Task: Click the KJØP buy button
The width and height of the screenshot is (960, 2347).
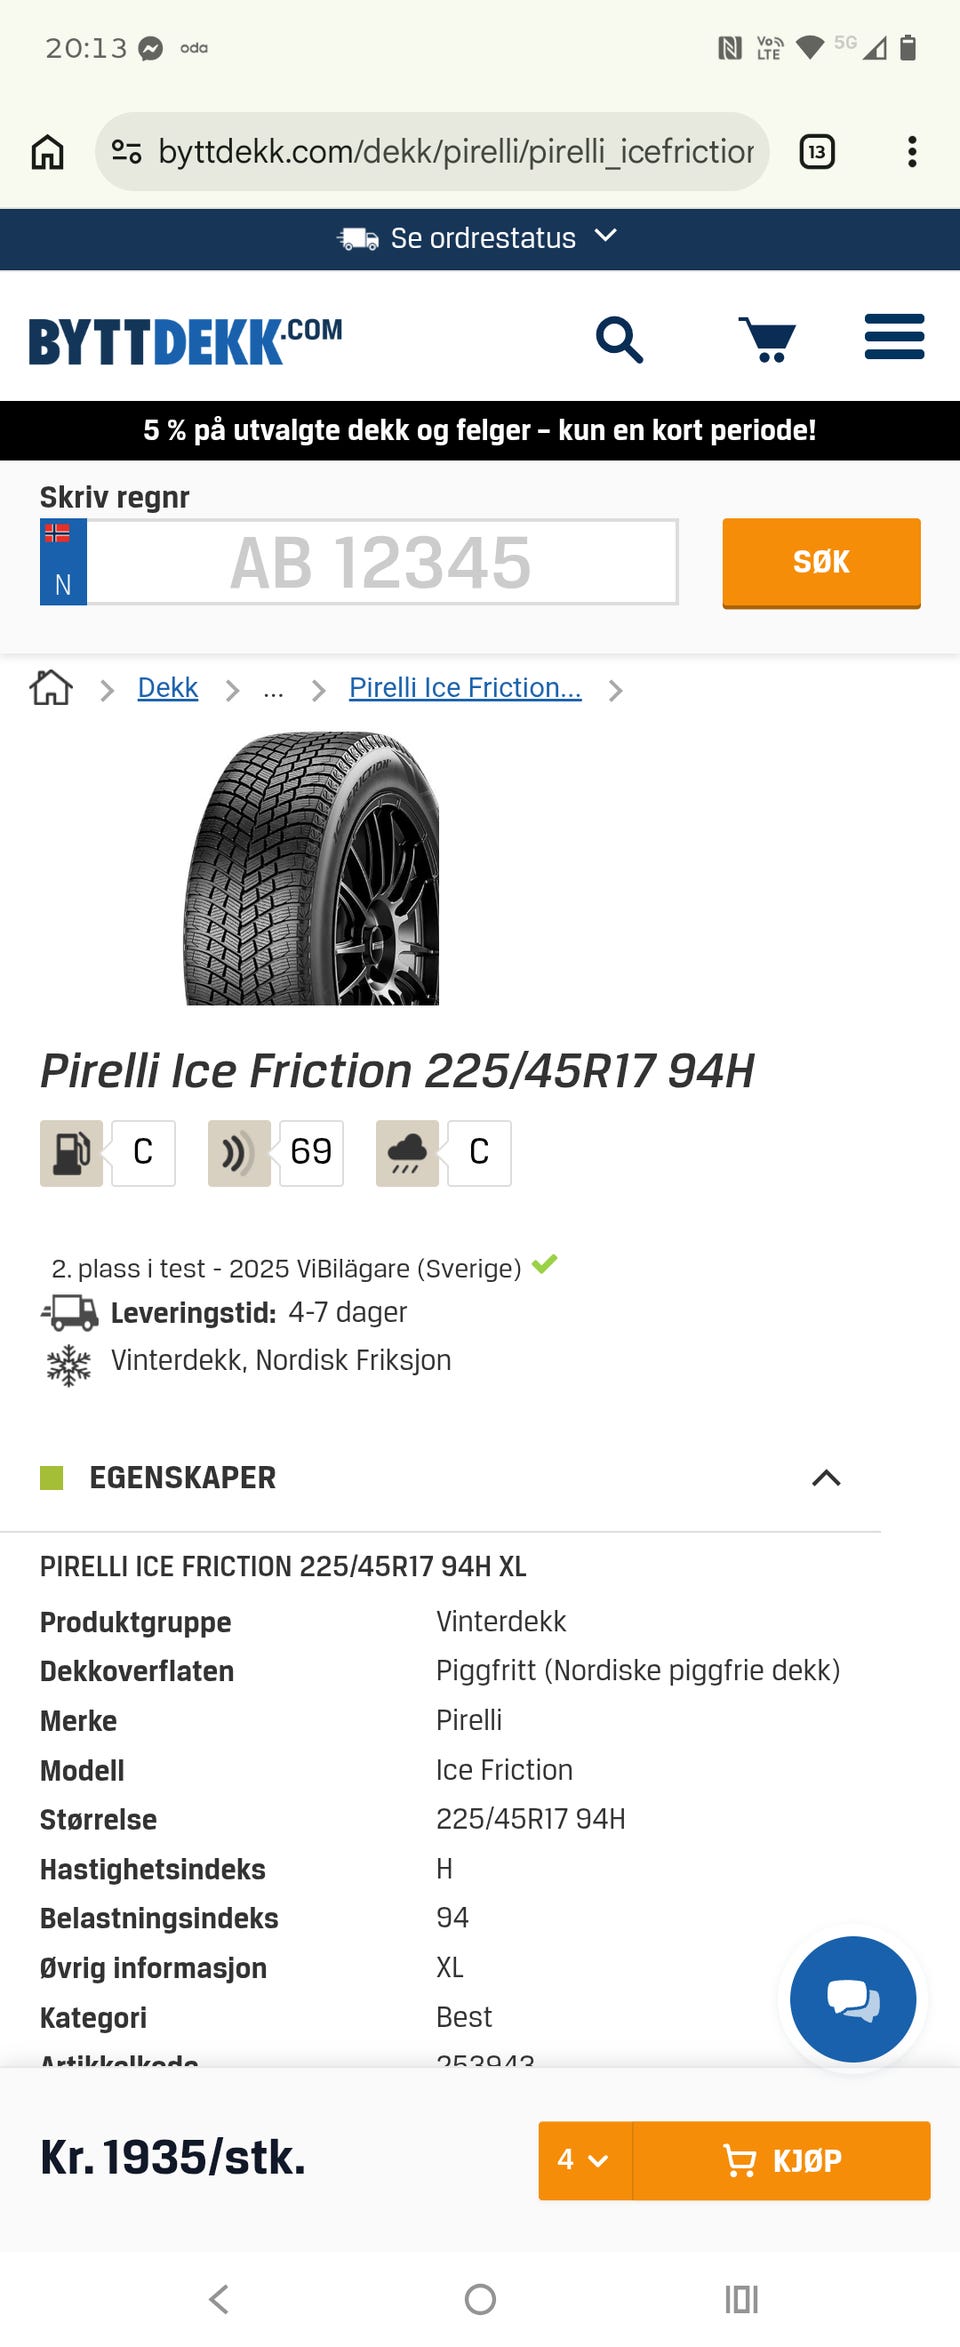Action: (782, 2161)
